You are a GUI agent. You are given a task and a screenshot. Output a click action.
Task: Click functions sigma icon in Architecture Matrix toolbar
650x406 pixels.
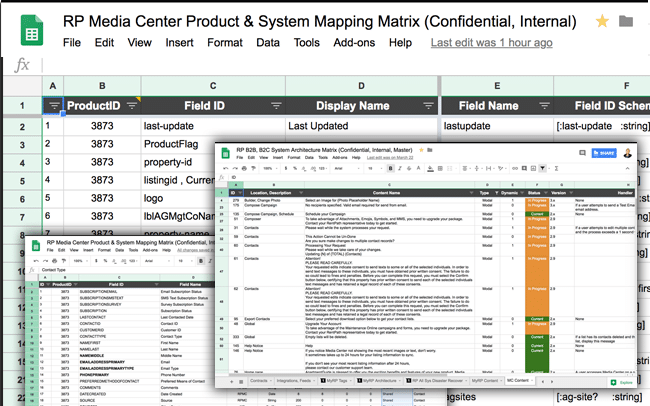pyautogui.click(x=556, y=168)
